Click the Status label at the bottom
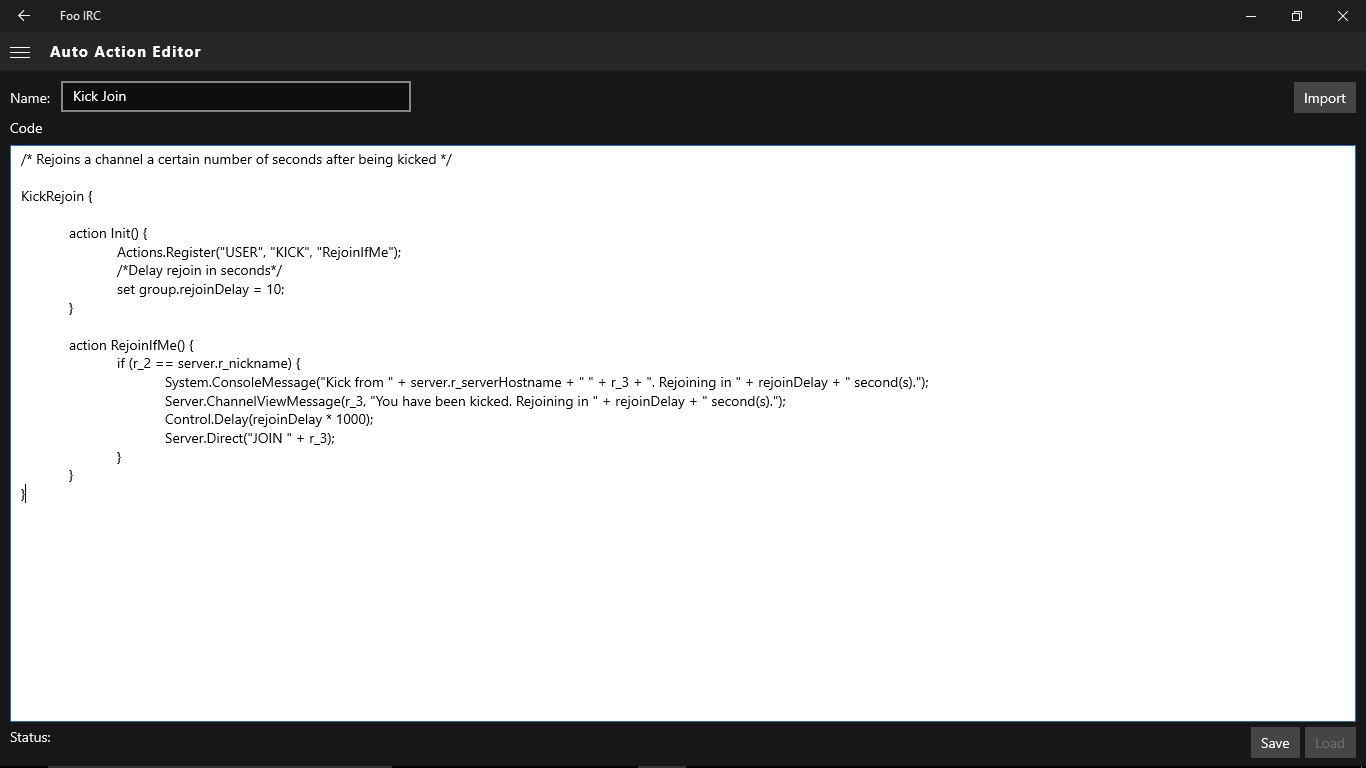The image size is (1366, 768). pos(30,737)
